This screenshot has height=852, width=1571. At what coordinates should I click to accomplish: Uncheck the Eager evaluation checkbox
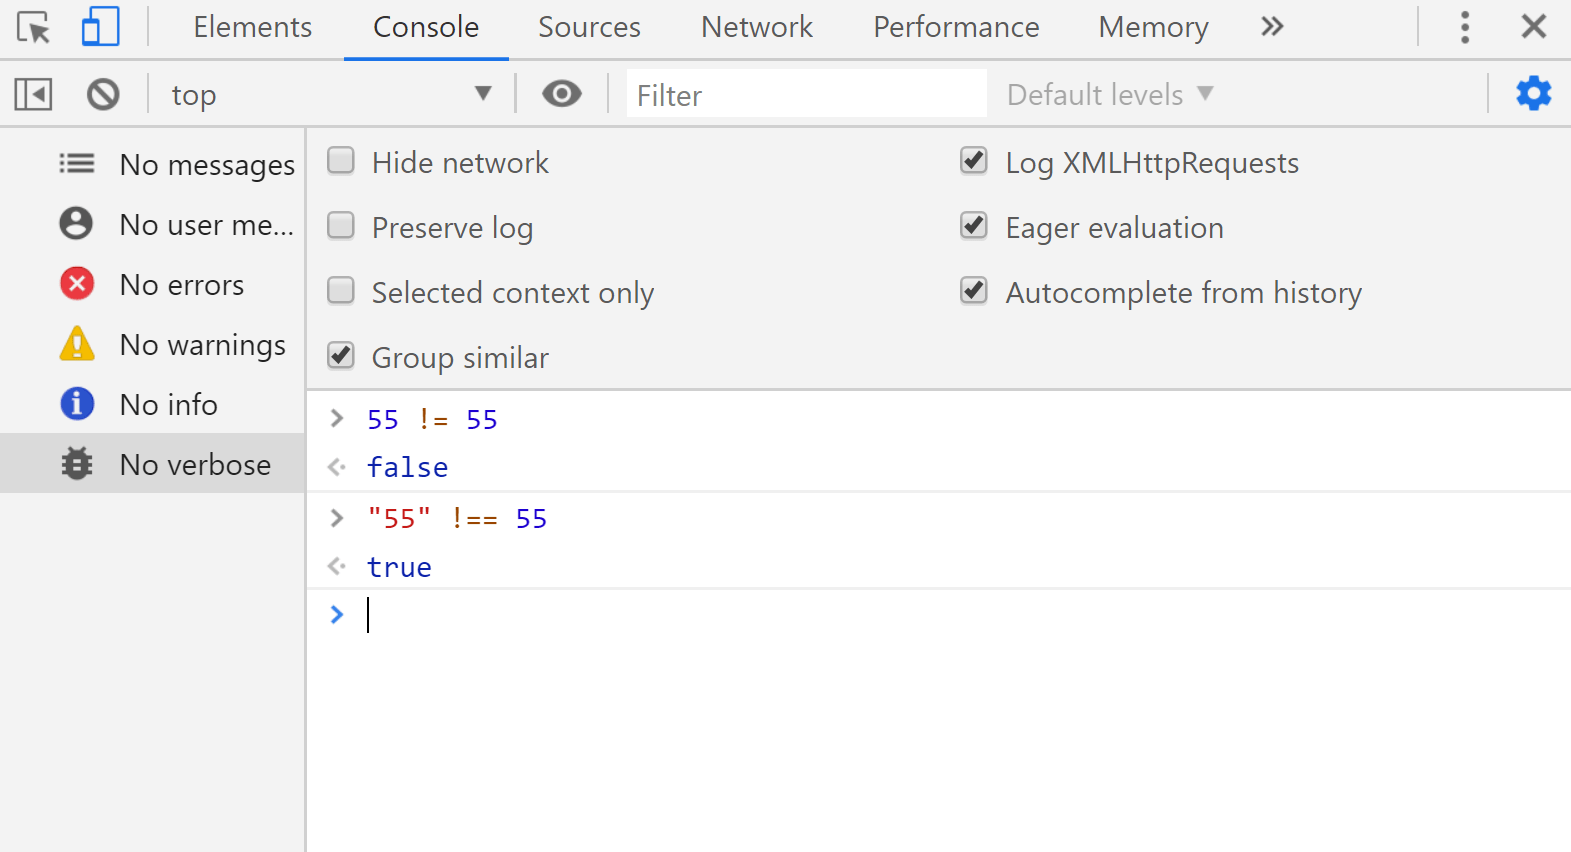(x=974, y=227)
